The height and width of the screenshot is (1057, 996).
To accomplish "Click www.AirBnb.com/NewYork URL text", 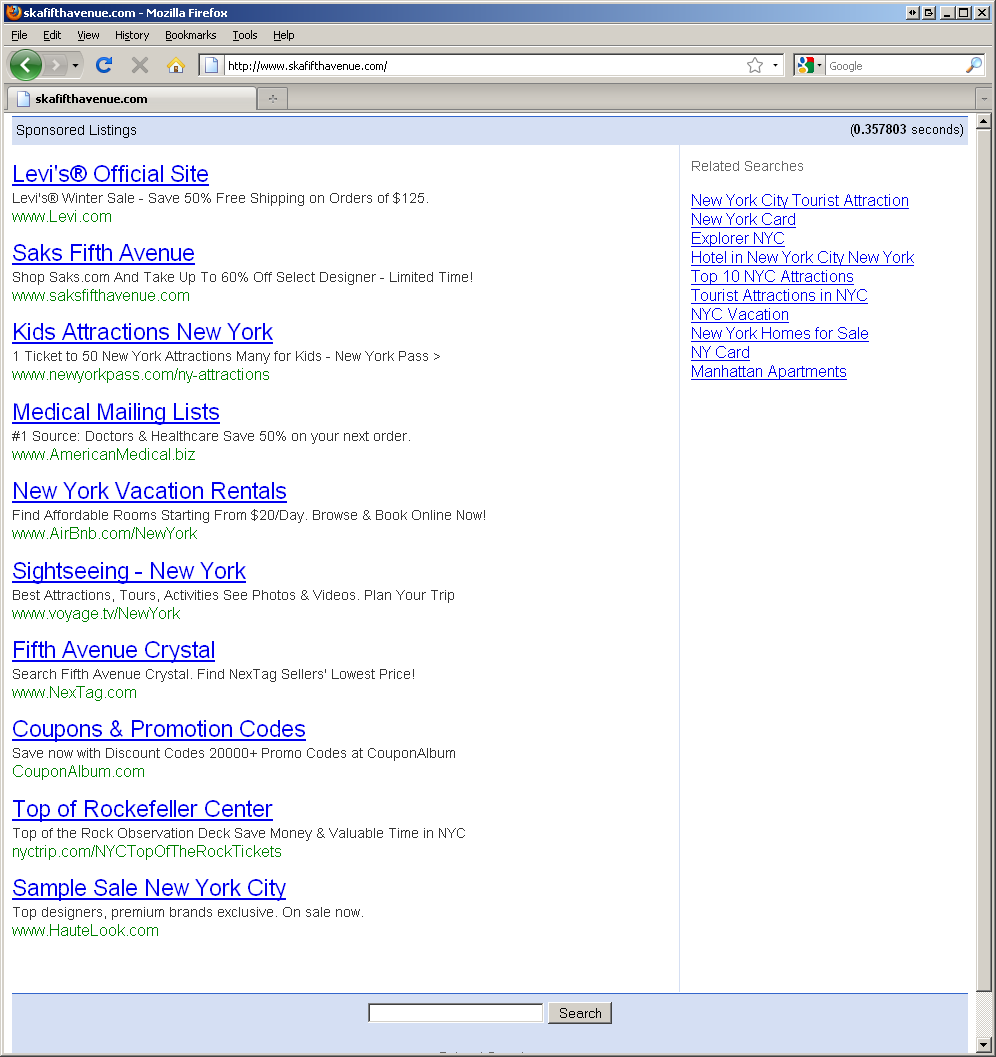I will tap(104, 533).
